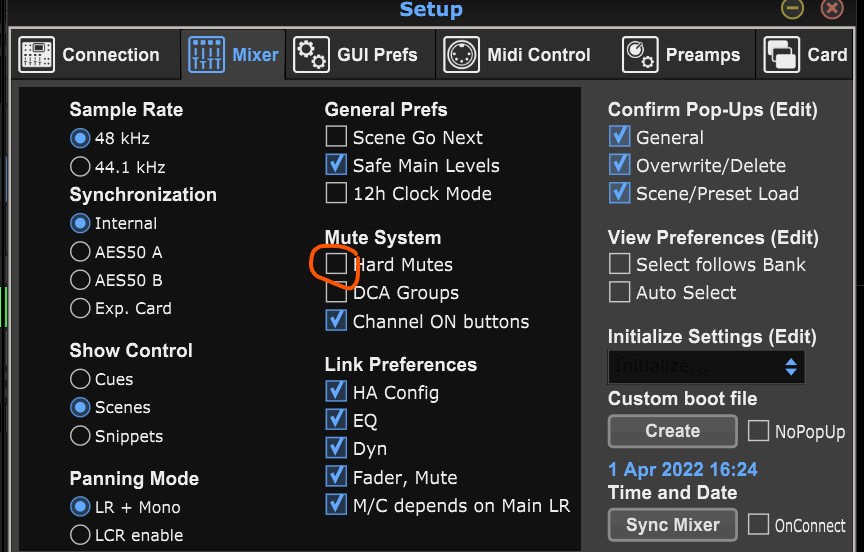
Task: Open the Preamps knob icon
Action: [x=640, y=55]
